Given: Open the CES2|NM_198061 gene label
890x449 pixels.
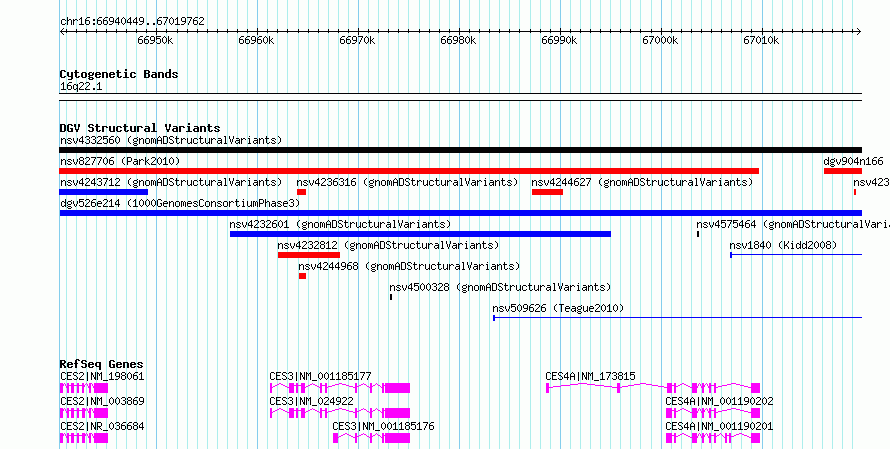Looking at the screenshot, I should [x=102, y=376].
